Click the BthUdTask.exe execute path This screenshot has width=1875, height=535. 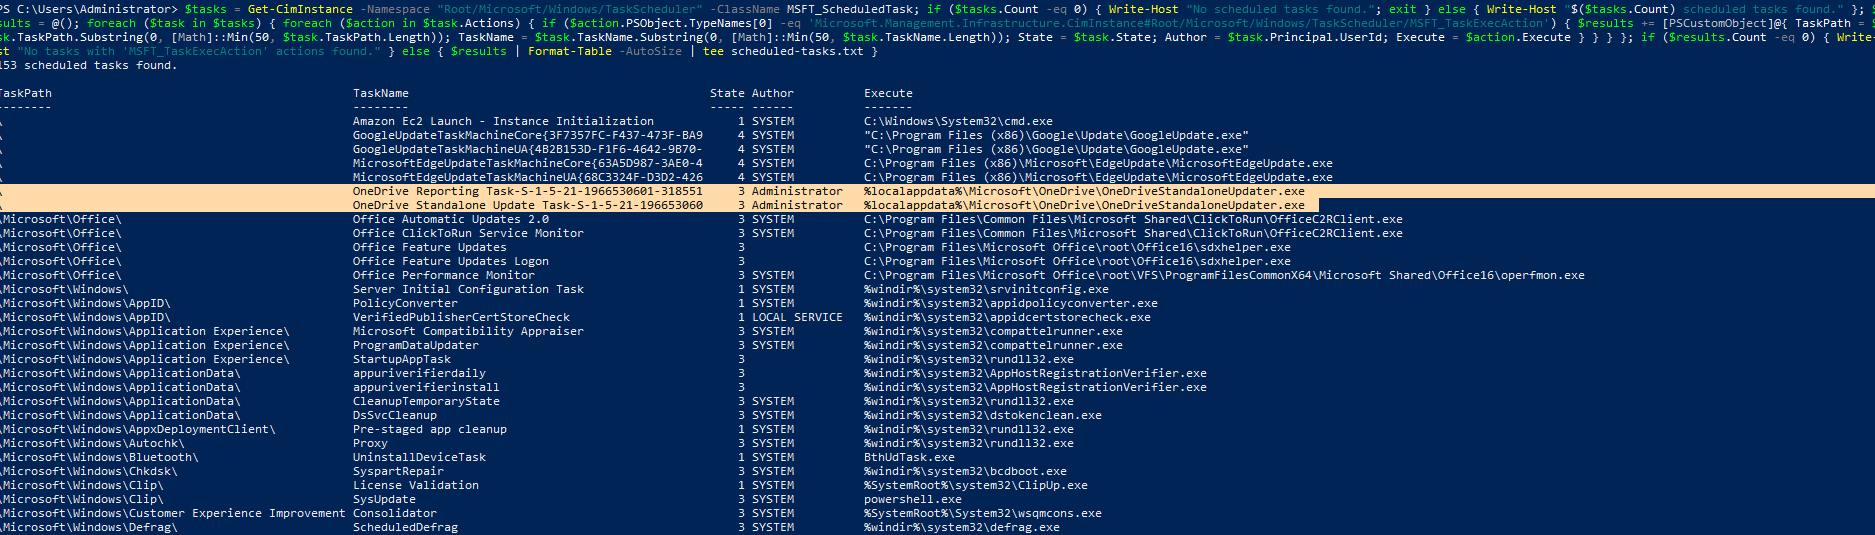[x=909, y=457]
